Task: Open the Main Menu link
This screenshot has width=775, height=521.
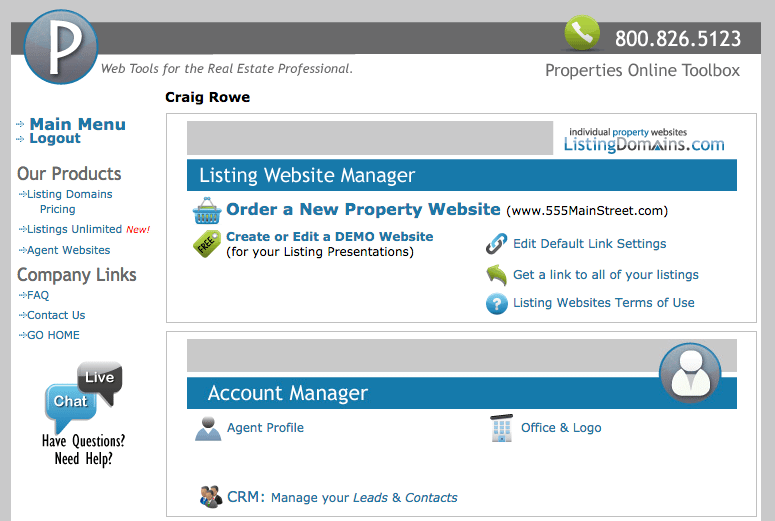Action: pyautogui.click(x=78, y=124)
